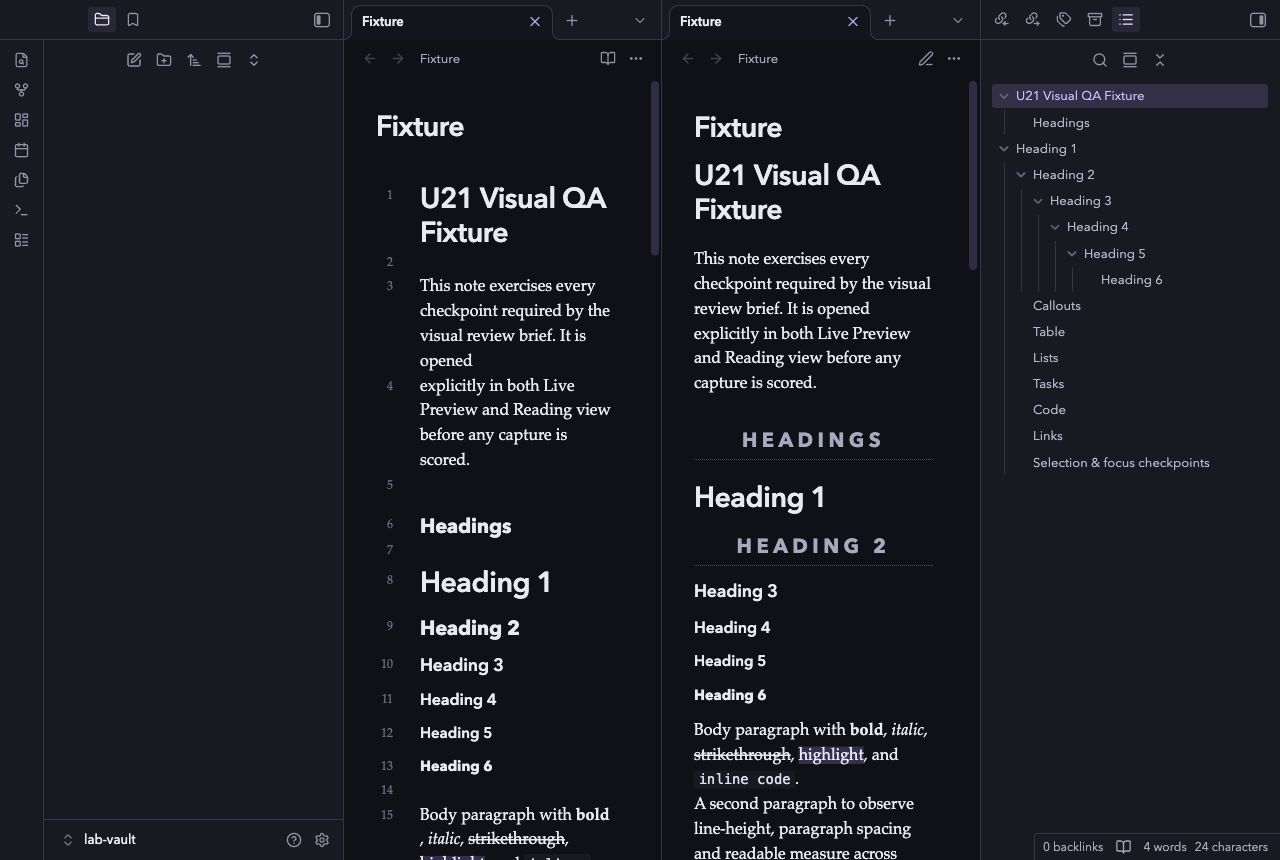Create a new canvas from the ribbon
Viewport: 1280px width, 860px height.
pyautogui.click(x=21, y=120)
